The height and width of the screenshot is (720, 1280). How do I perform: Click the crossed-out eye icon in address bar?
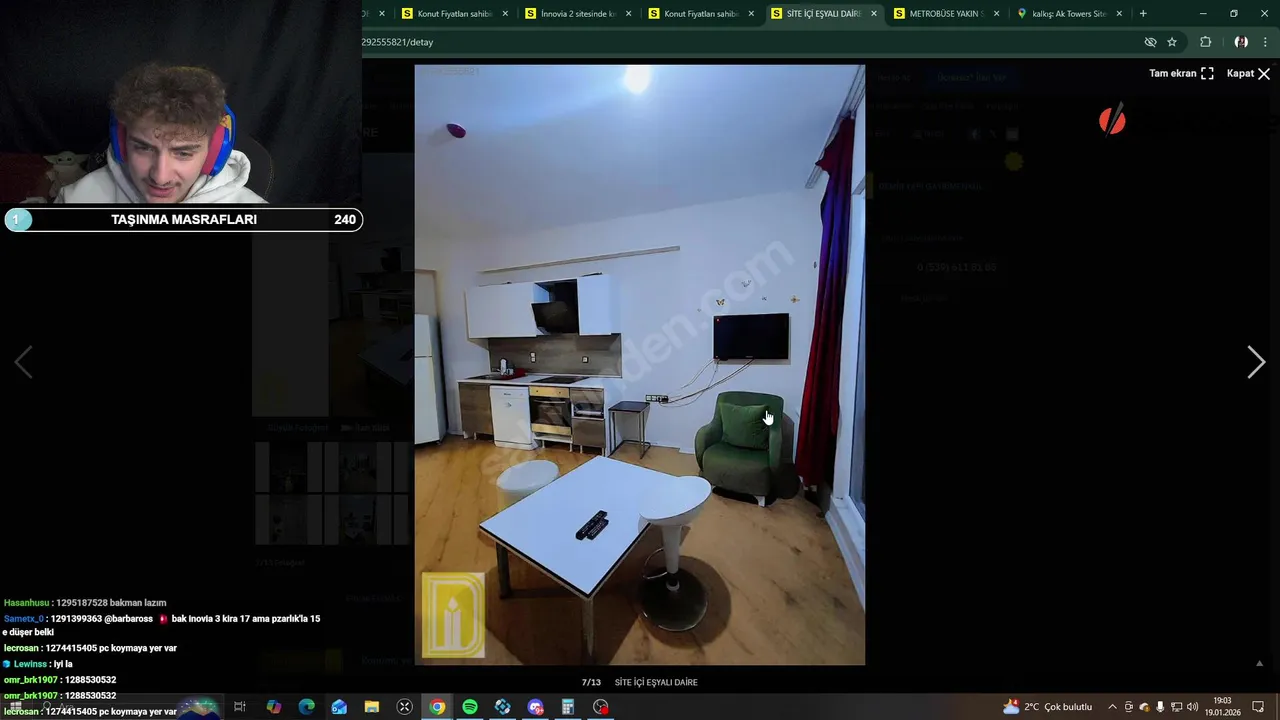[1150, 42]
